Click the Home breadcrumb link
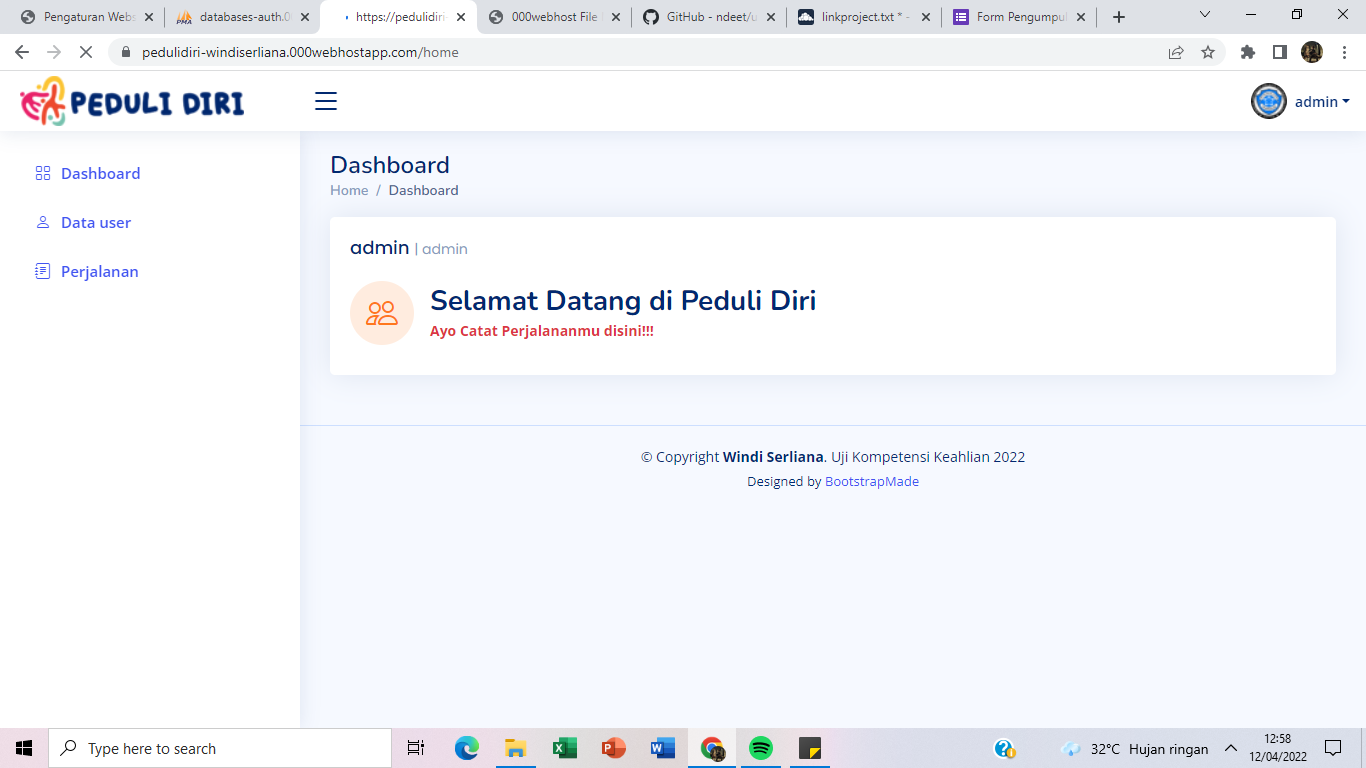This screenshot has width=1366, height=768. 349,190
